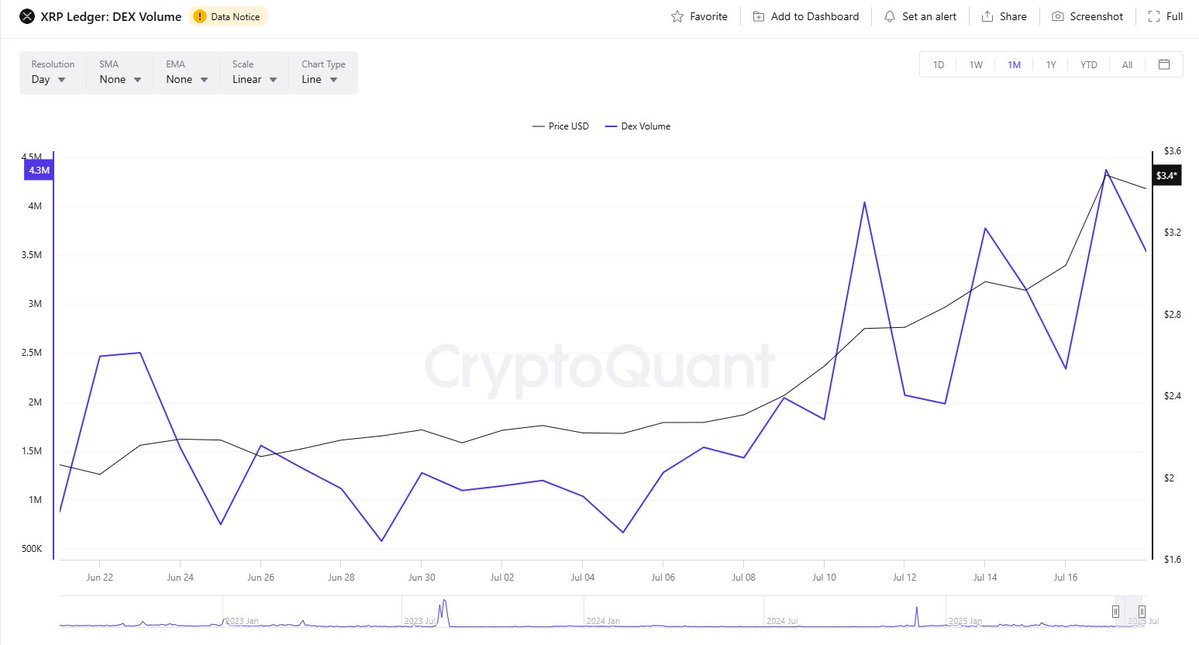Click Add to Dashboard label
The height and width of the screenshot is (645, 1199).
point(814,16)
